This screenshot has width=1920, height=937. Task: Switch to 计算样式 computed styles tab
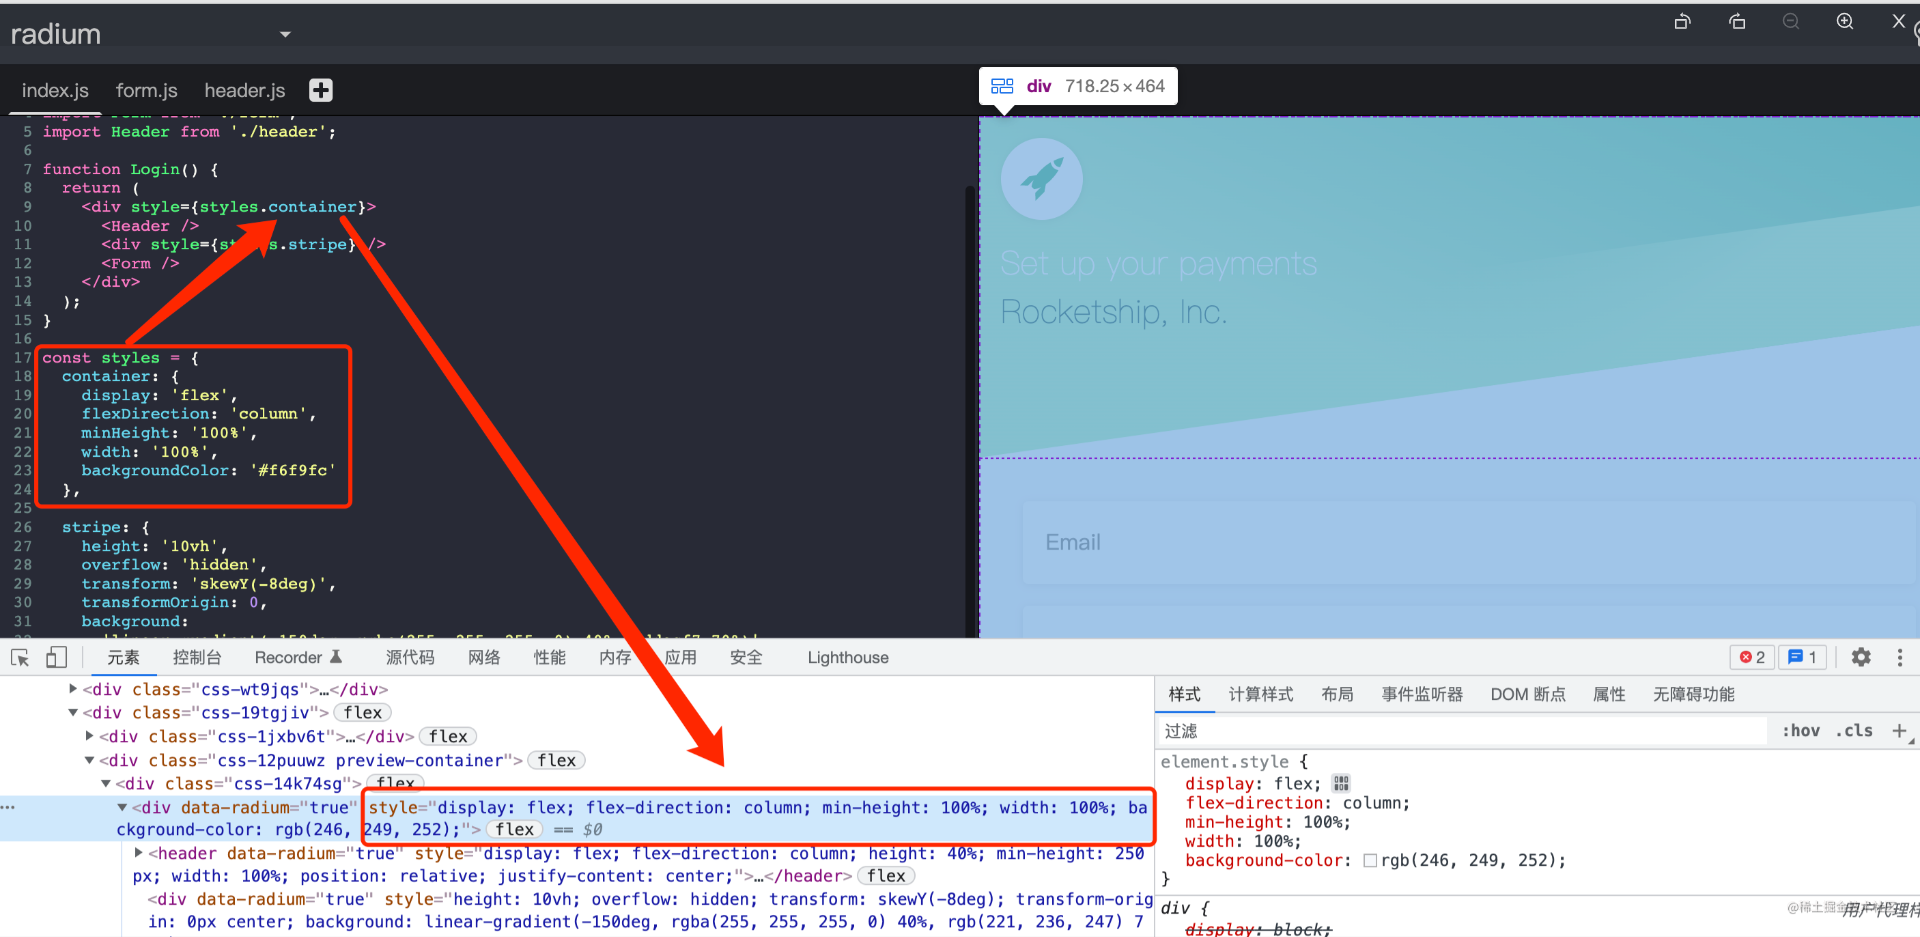pyautogui.click(x=1261, y=694)
